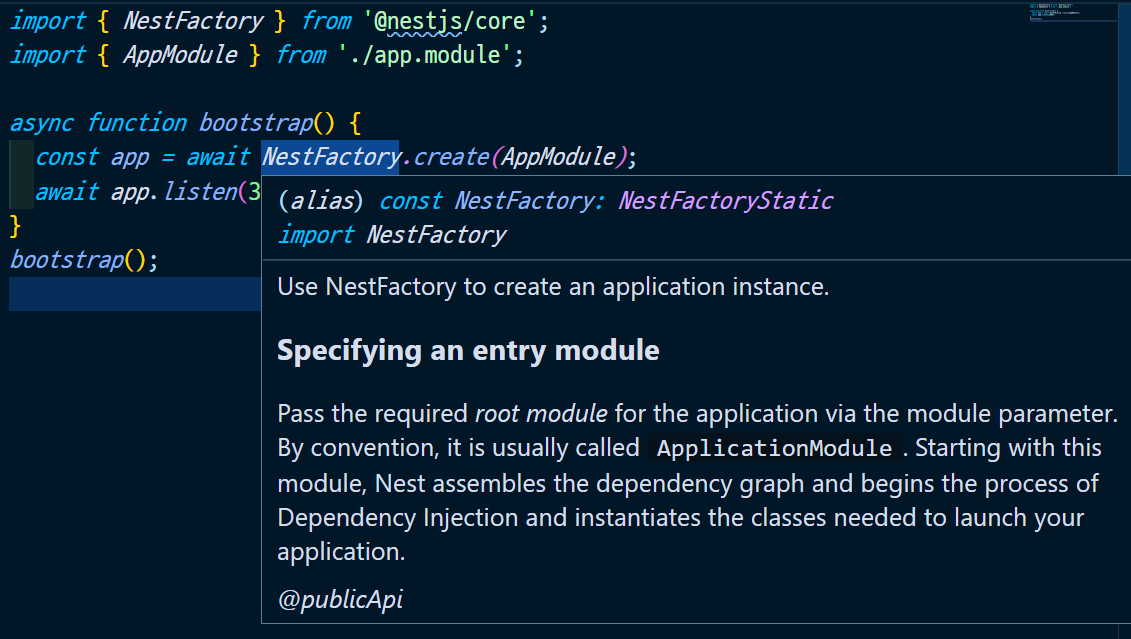Image resolution: width=1131 pixels, height=639 pixels.
Task: Click the listen method call on app
Action: [201, 191]
